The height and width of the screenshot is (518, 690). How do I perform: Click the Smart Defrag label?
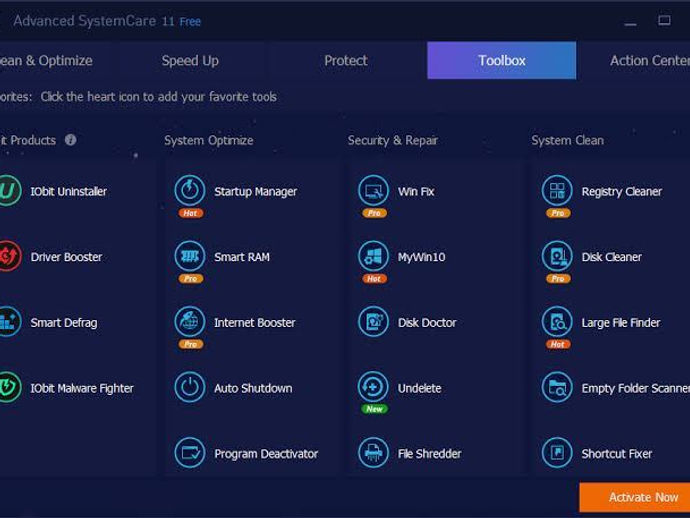pyautogui.click(x=64, y=323)
